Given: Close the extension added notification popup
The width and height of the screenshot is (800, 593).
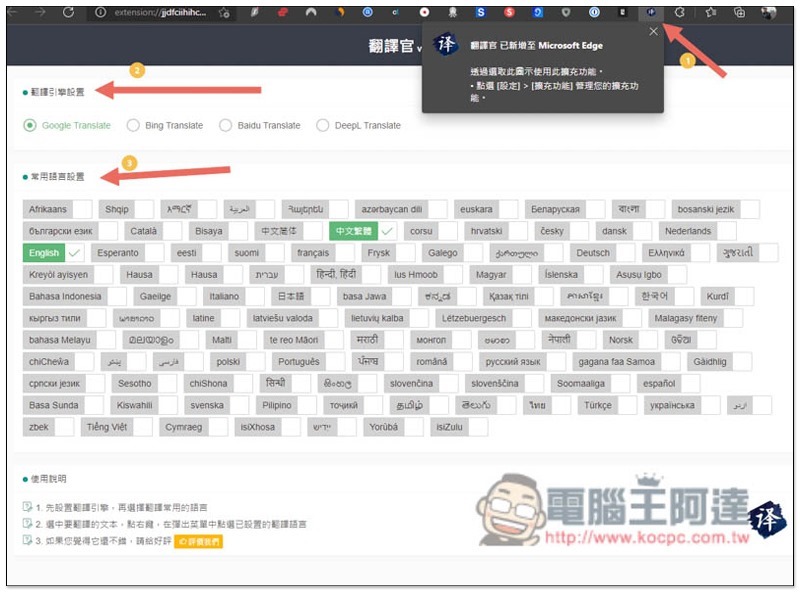Looking at the screenshot, I should (653, 32).
